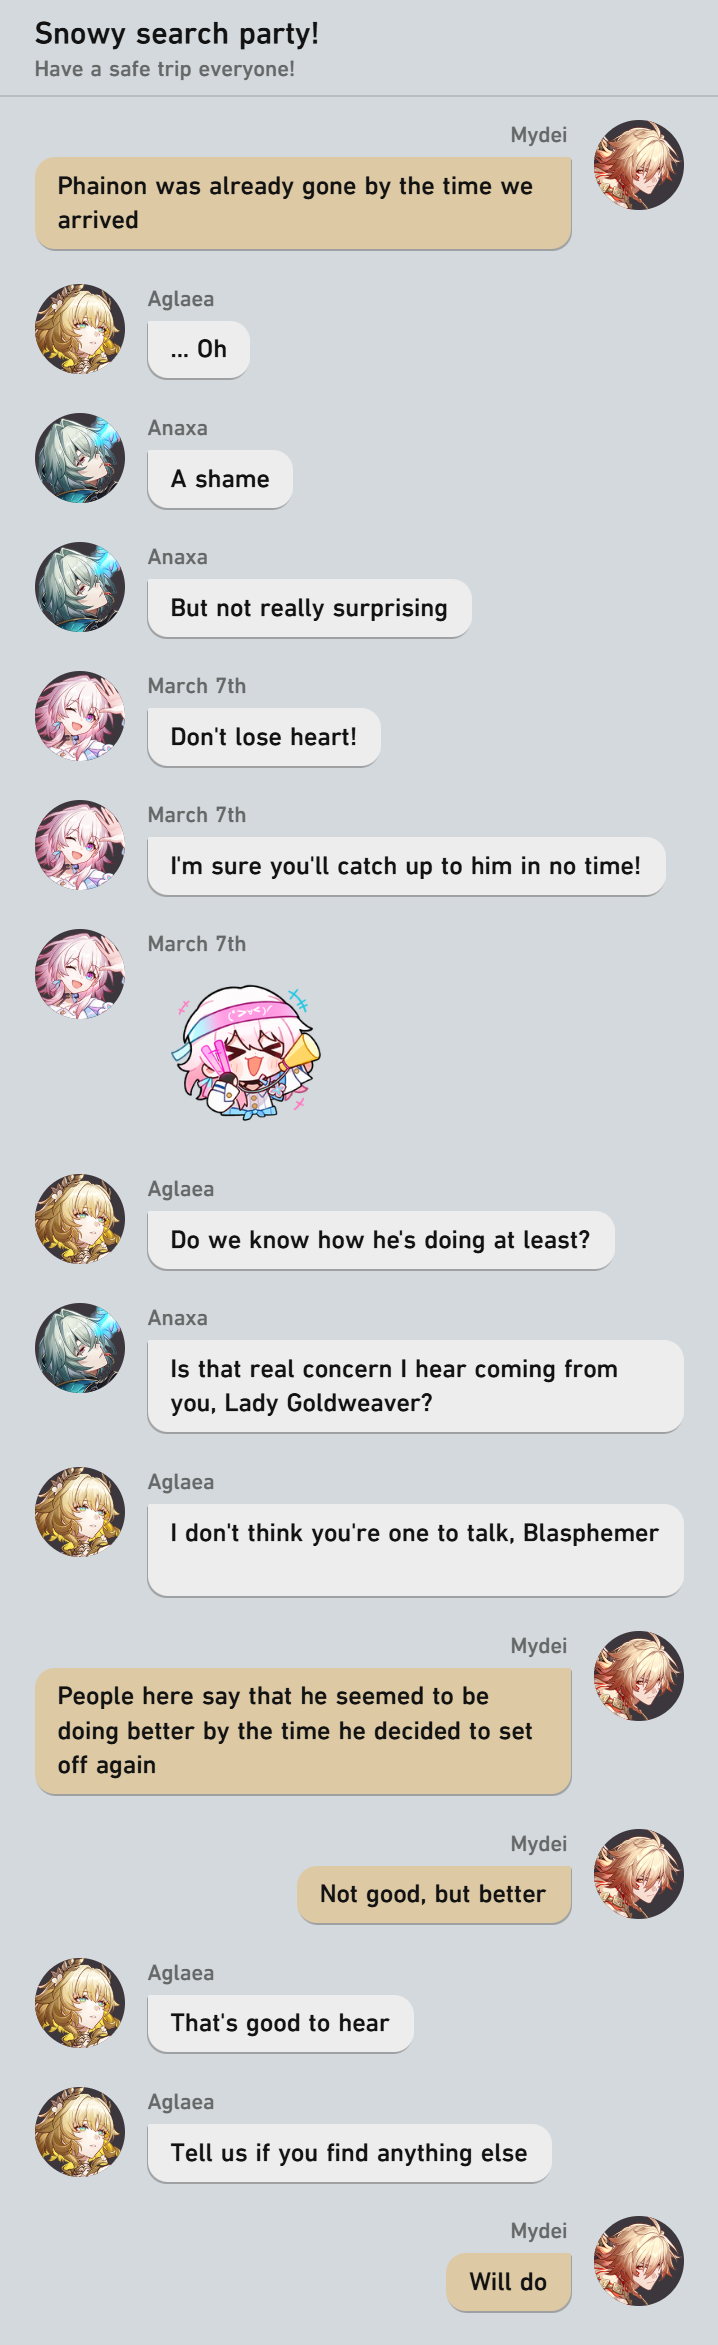Tap Mydei's avatar beside 'Not good, but better'
The width and height of the screenshot is (718, 2345).
tap(638, 1874)
